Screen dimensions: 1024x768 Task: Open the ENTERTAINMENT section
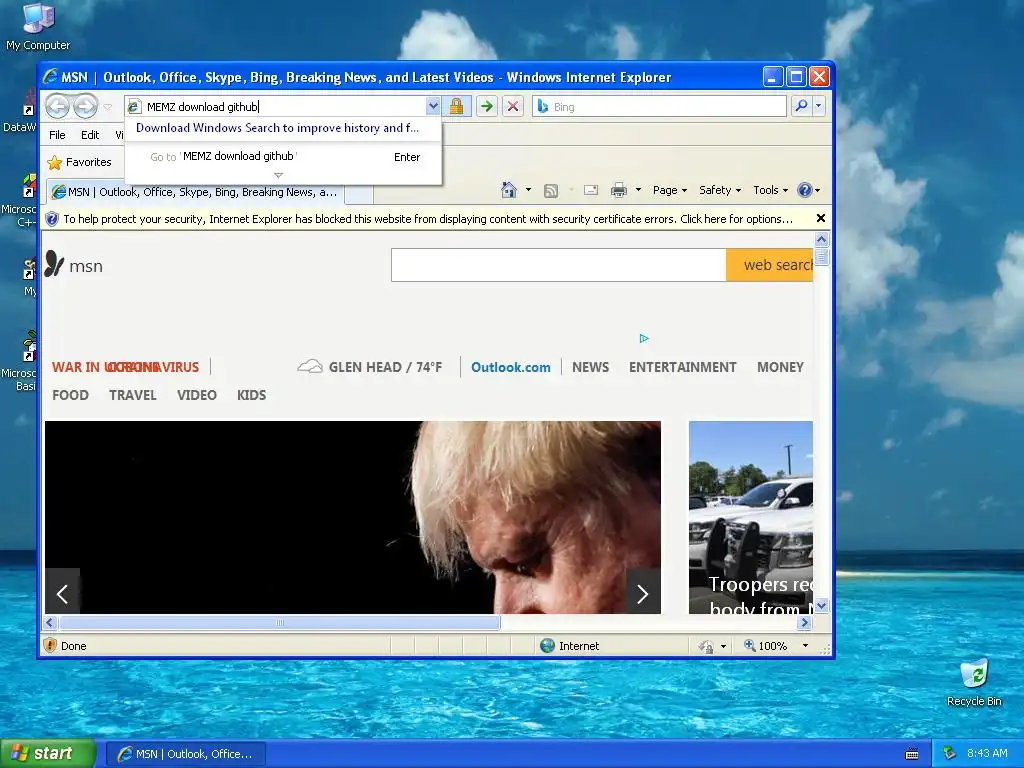pos(682,367)
